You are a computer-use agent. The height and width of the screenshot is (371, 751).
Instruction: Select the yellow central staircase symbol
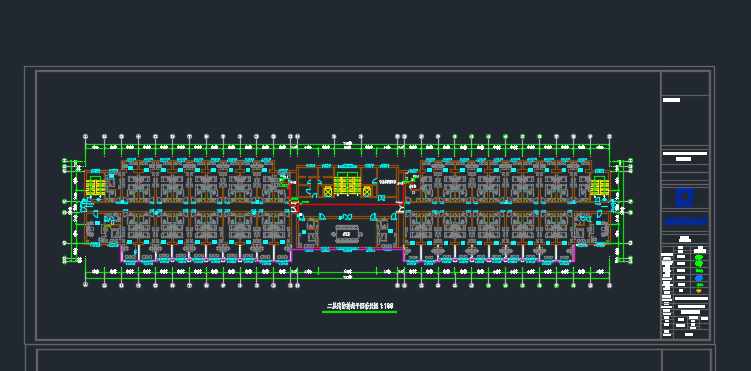[347, 184]
